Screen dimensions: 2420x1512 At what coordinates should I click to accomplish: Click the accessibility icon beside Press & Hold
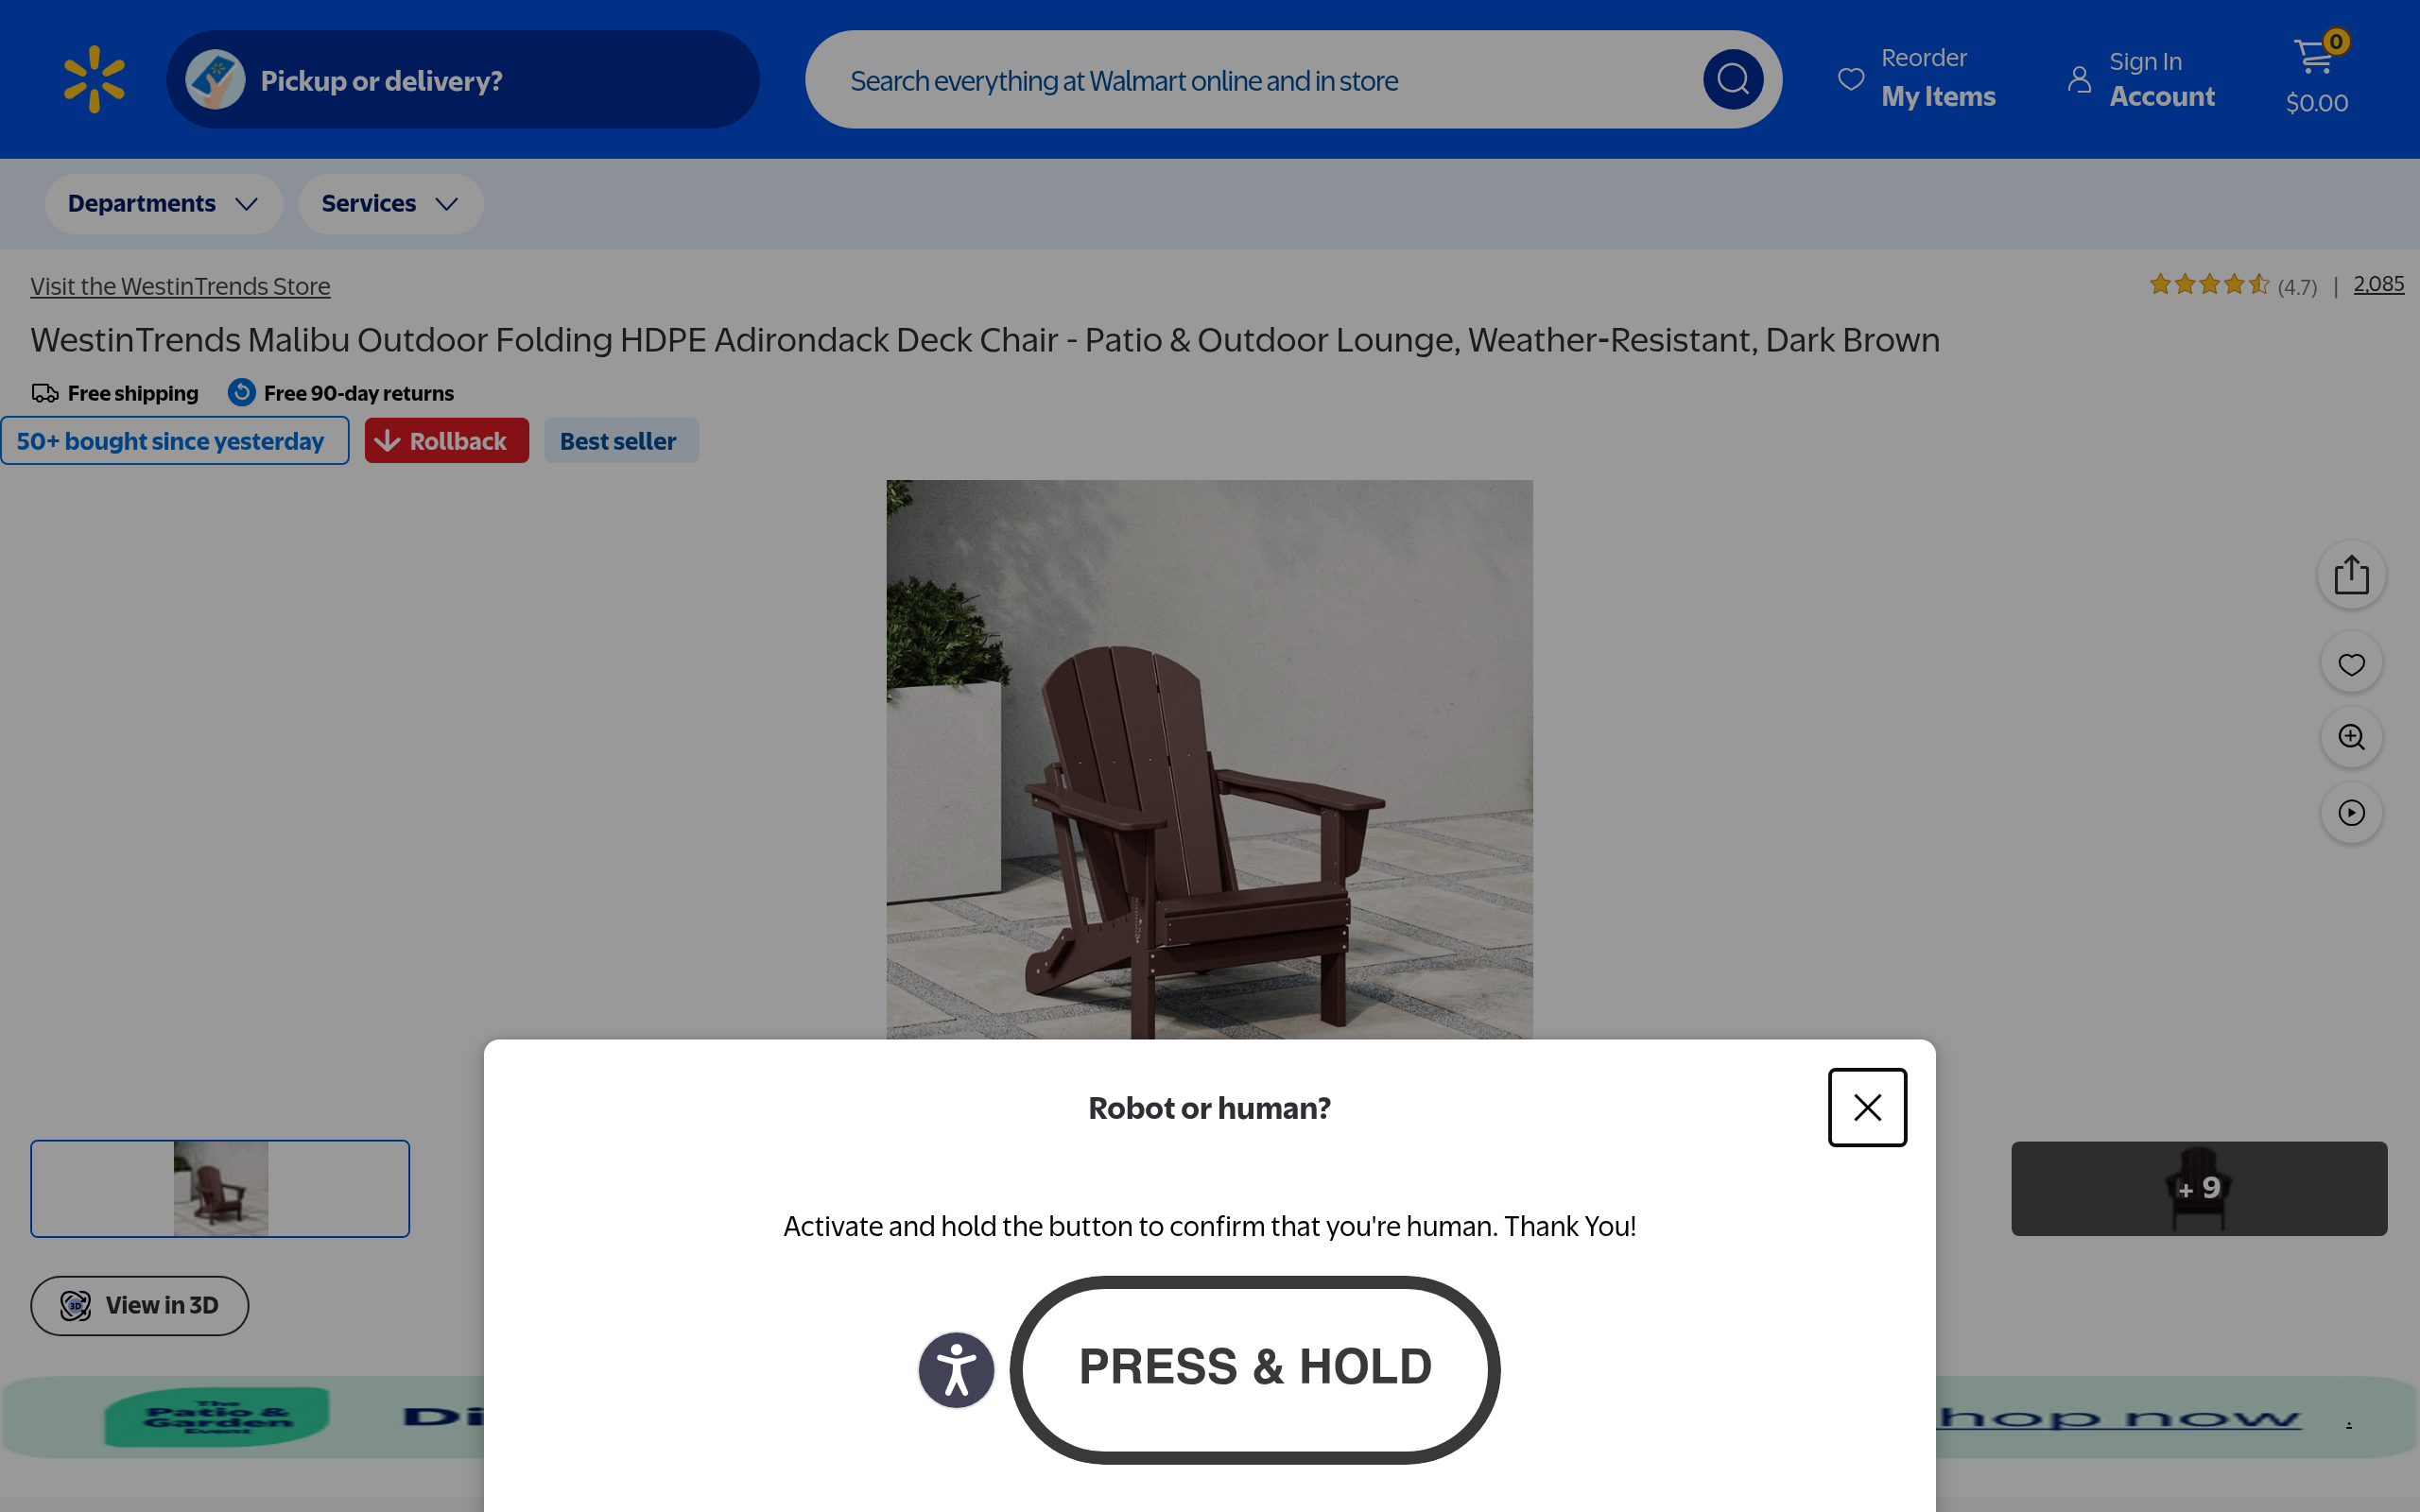pyautogui.click(x=956, y=1369)
